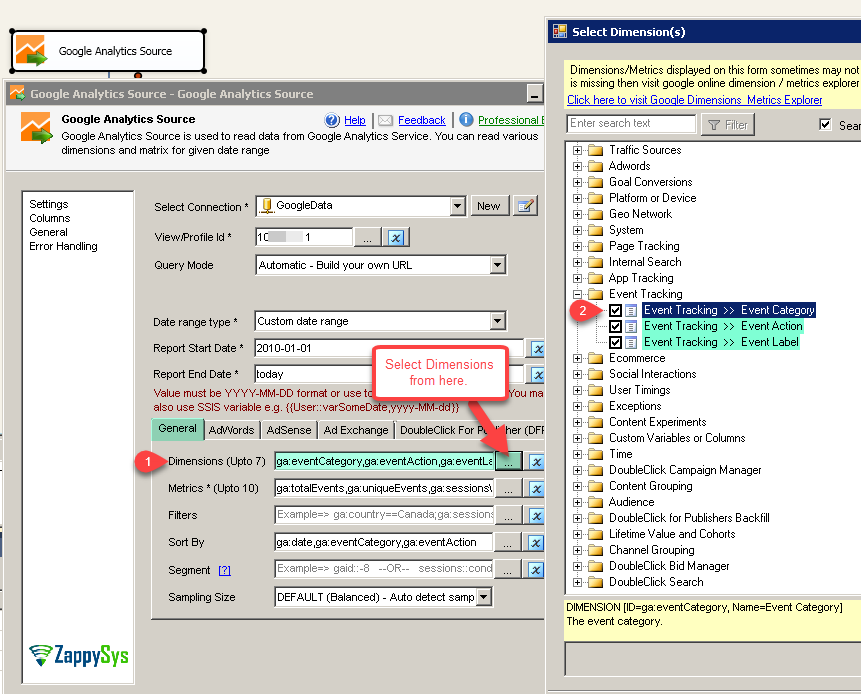The image size is (861, 694).
Task: Clear the Sort By field with X icon
Action: pos(536,542)
